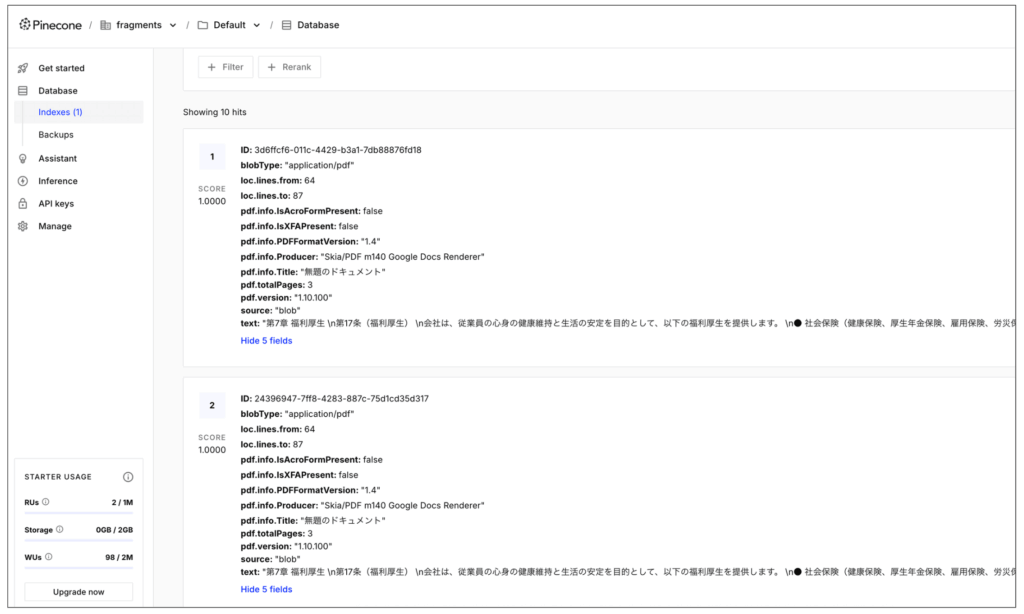This screenshot has width=1024, height=614.
Task: Click the info icon next to WUs
Action: tap(48, 557)
